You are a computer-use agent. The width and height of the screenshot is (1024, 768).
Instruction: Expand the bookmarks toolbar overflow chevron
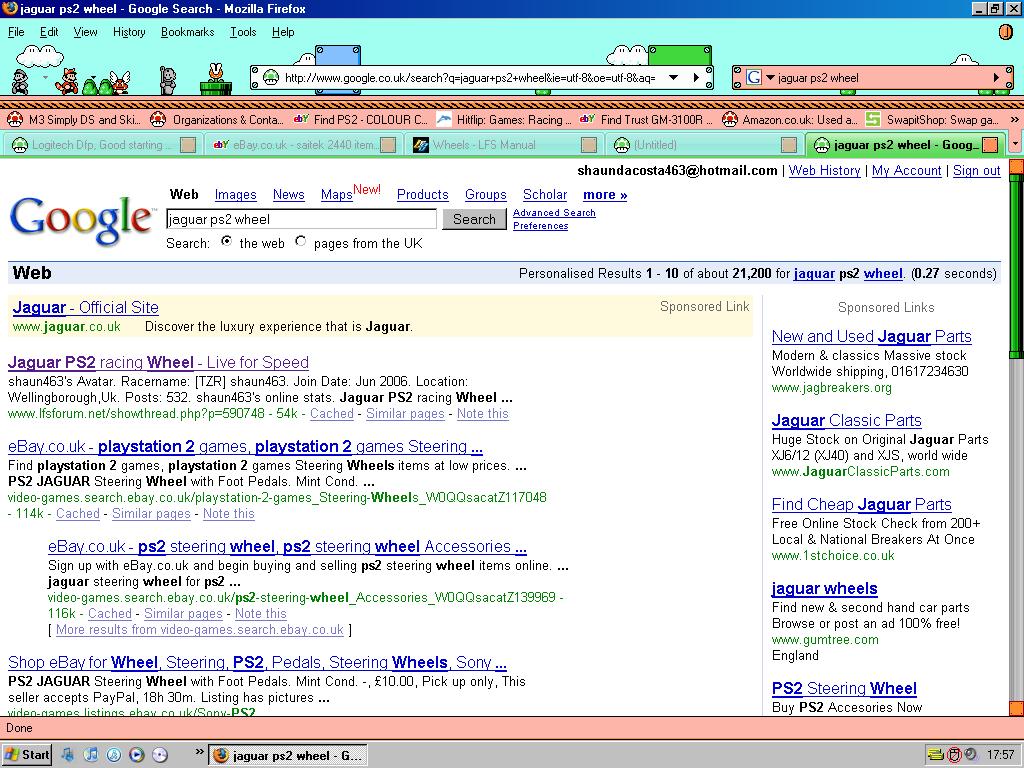[1014, 120]
